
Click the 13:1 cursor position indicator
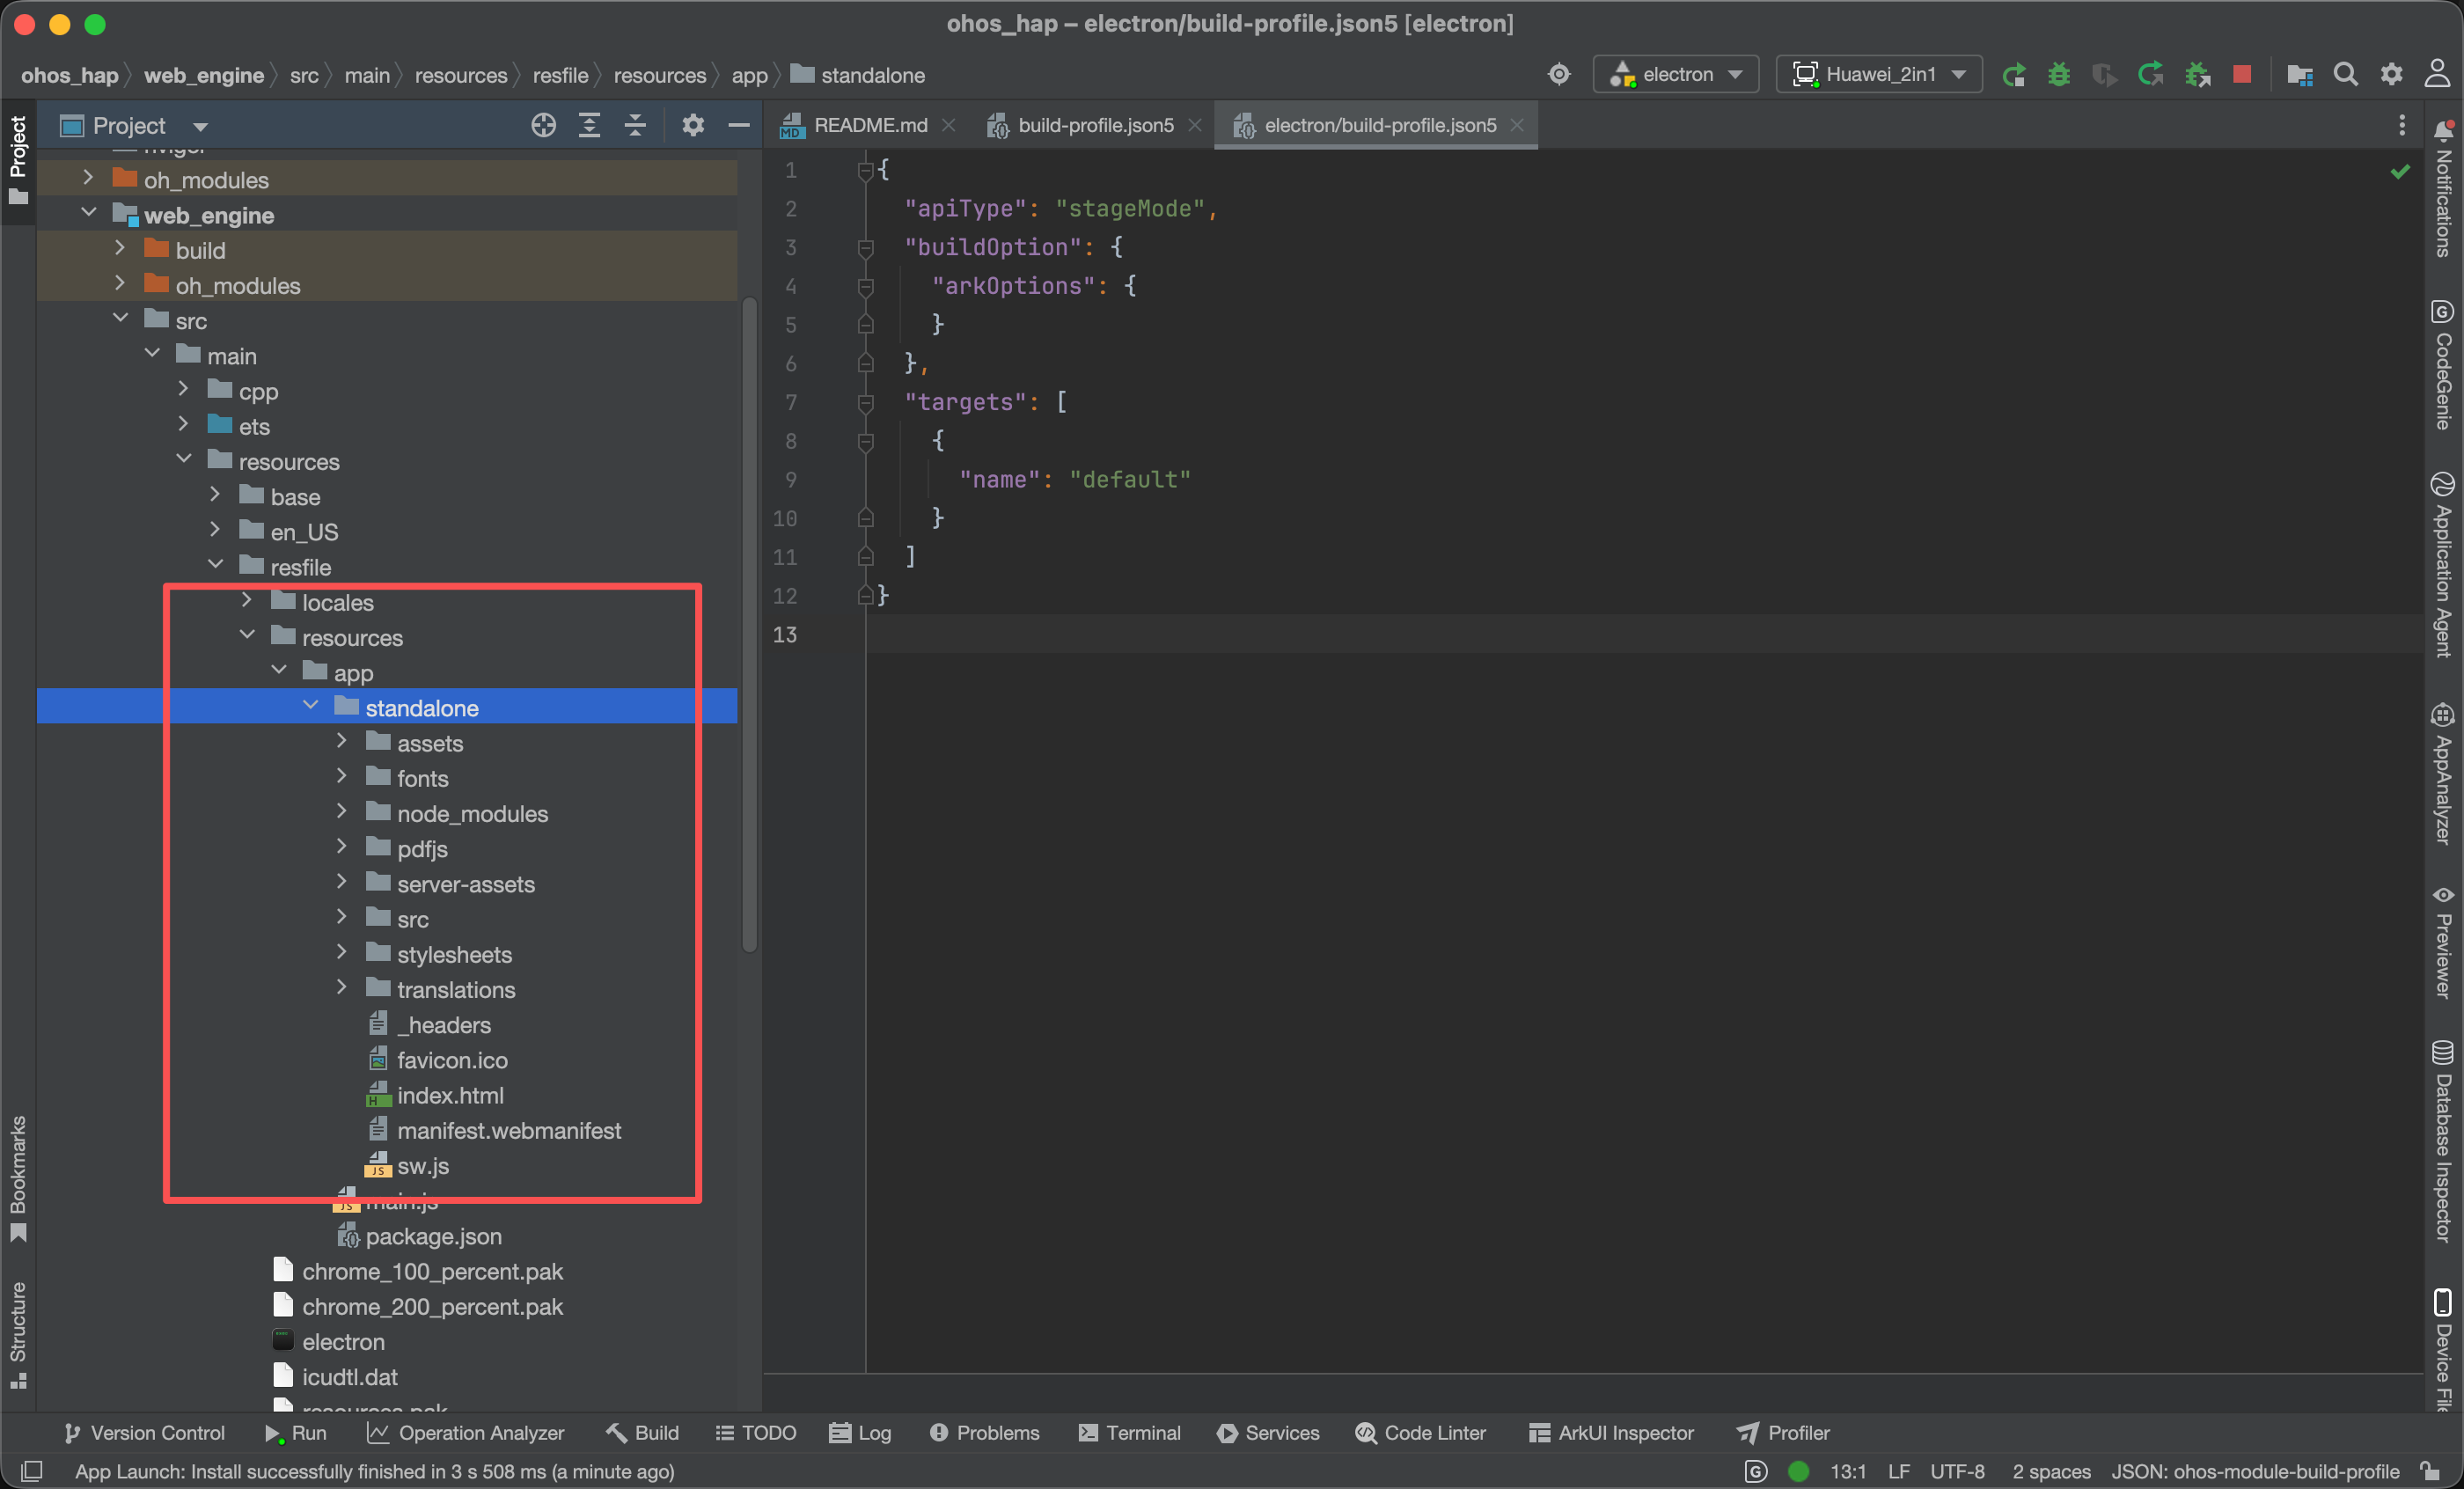coord(1847,1471)
